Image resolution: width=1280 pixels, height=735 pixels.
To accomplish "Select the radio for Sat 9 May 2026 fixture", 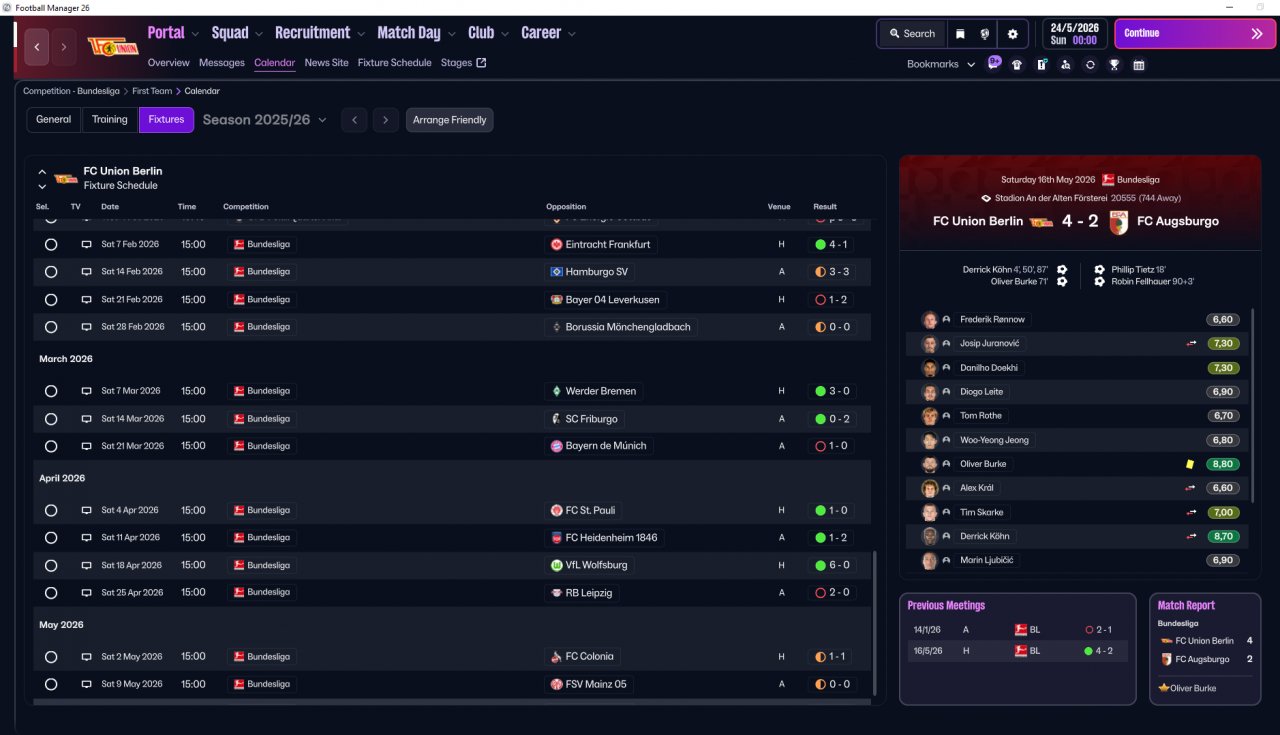I will pos(51,684).
